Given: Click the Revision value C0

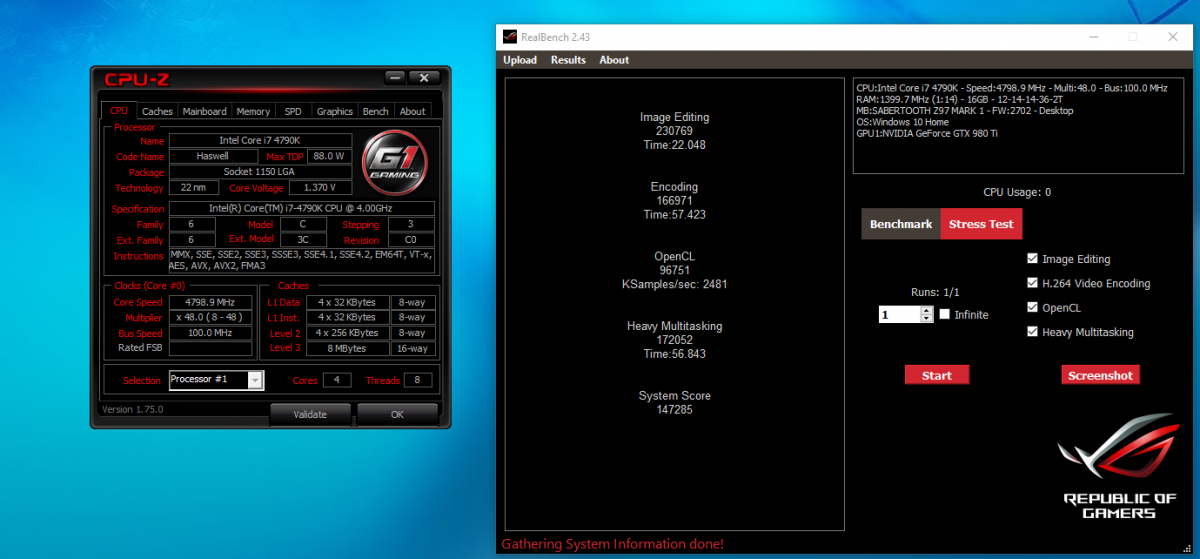Looking at the screenshot, I should [x=412, y=240].
